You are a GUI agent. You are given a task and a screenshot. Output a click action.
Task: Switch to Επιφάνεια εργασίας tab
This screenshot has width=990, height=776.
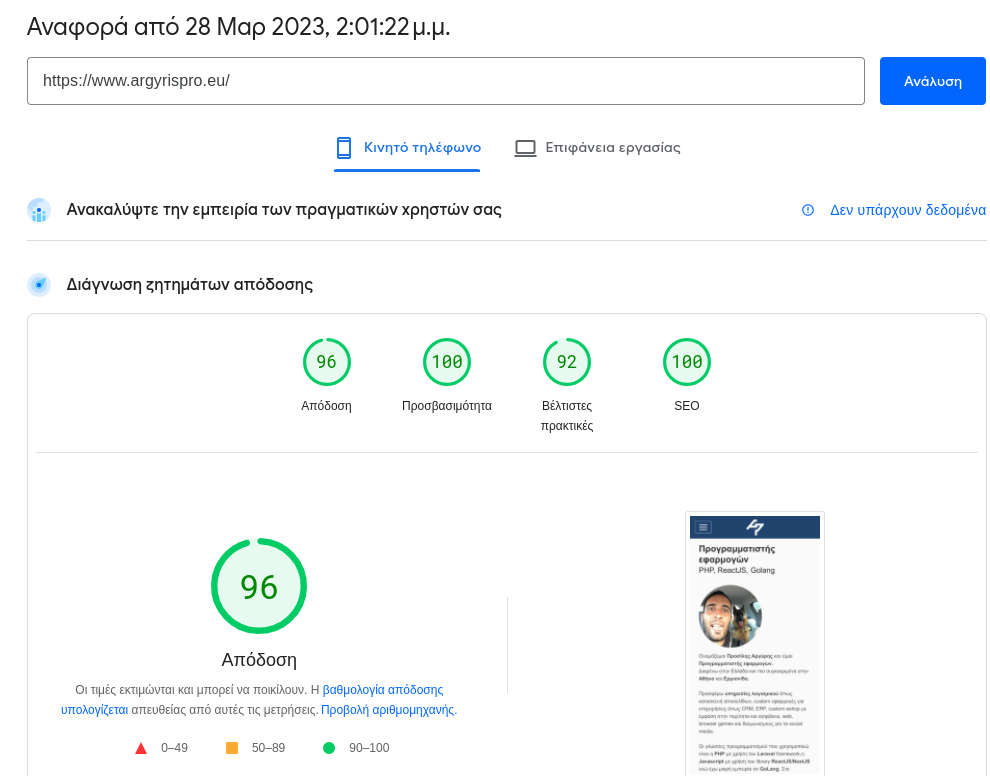pos(597,148)
